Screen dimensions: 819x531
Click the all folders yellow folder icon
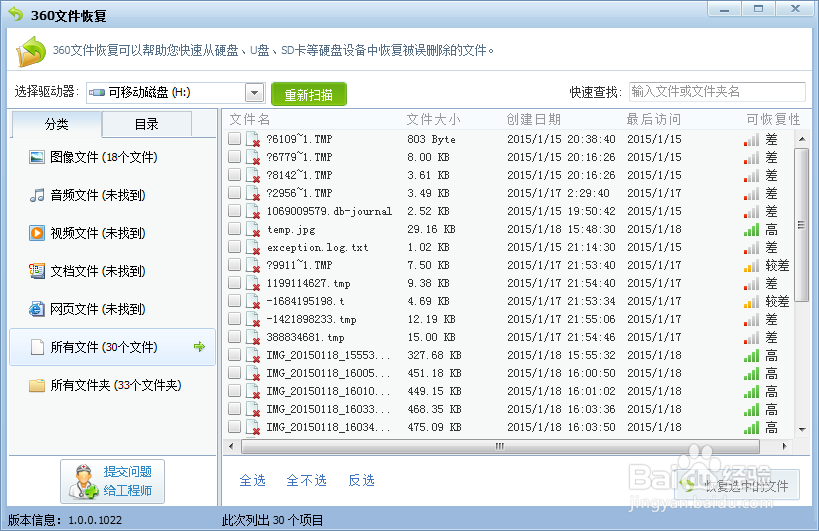(37, 385)
